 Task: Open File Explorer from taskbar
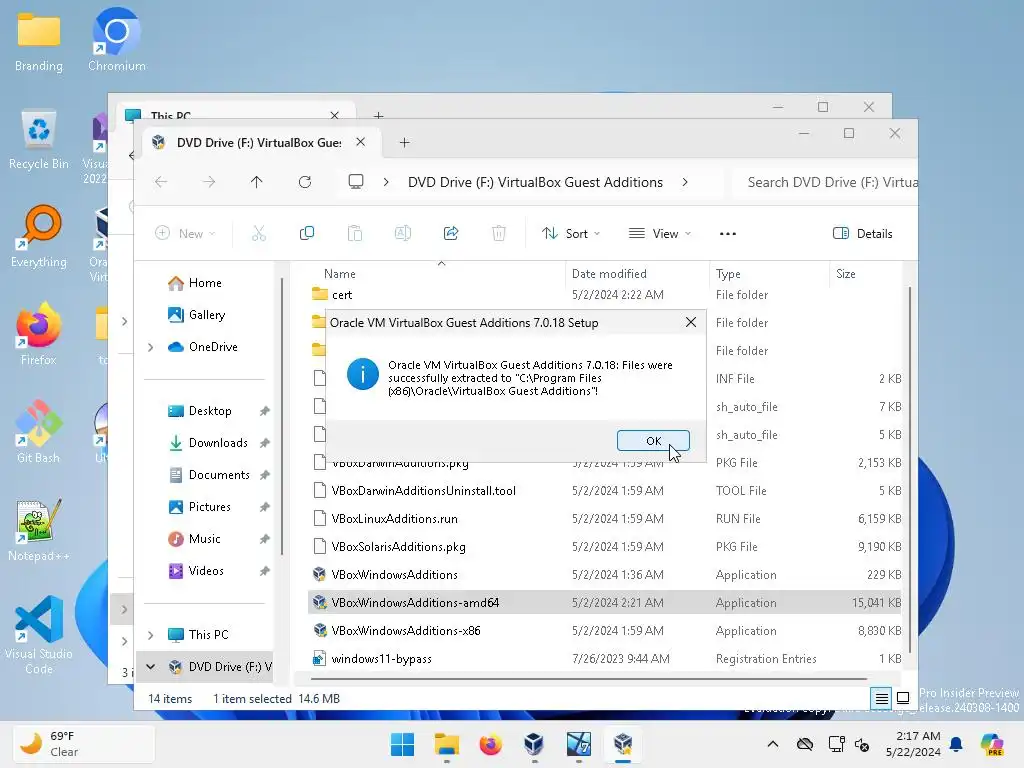tap(447, 744)
